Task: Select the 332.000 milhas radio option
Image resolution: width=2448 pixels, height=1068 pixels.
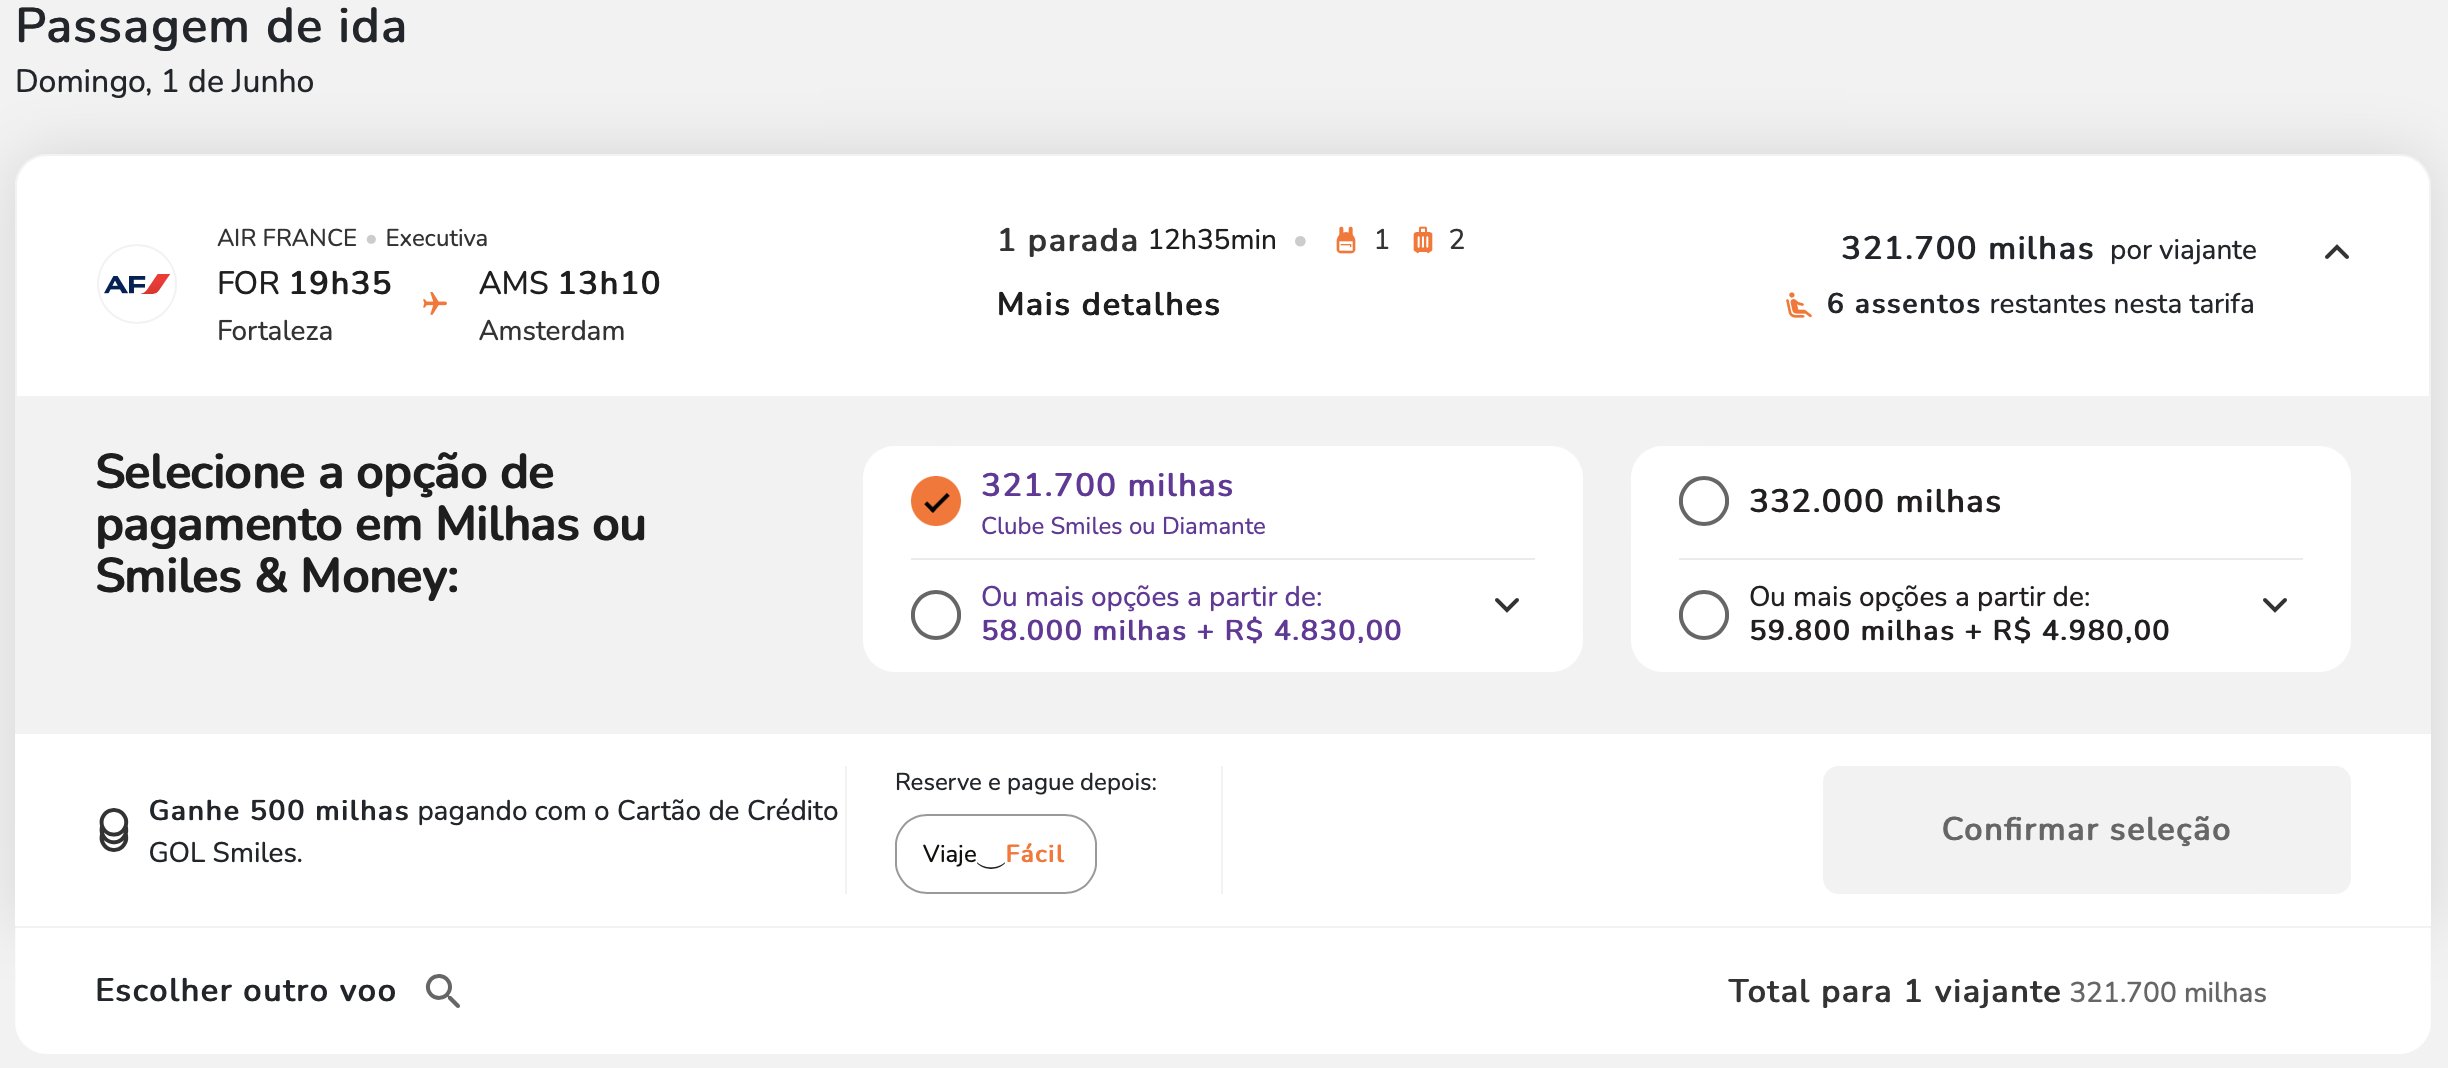Action: point(1704,501)
